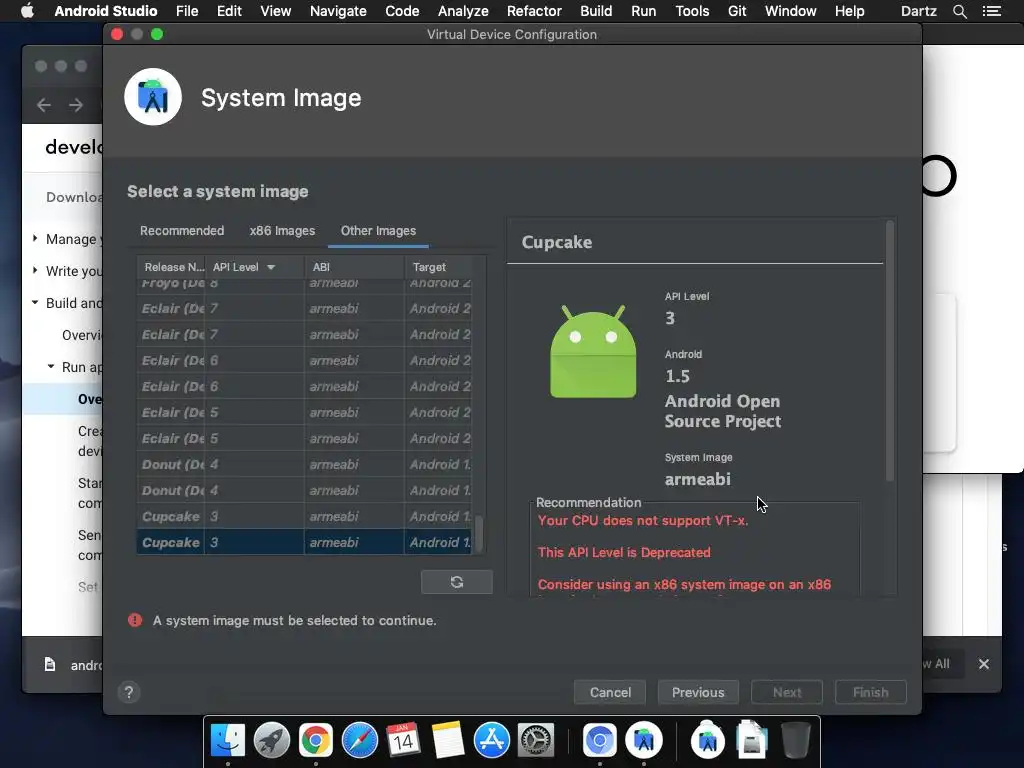Viewport: 1024px width, 768px height.
Task: Click the red error icon beside warning message
Action: coord(135,620)
